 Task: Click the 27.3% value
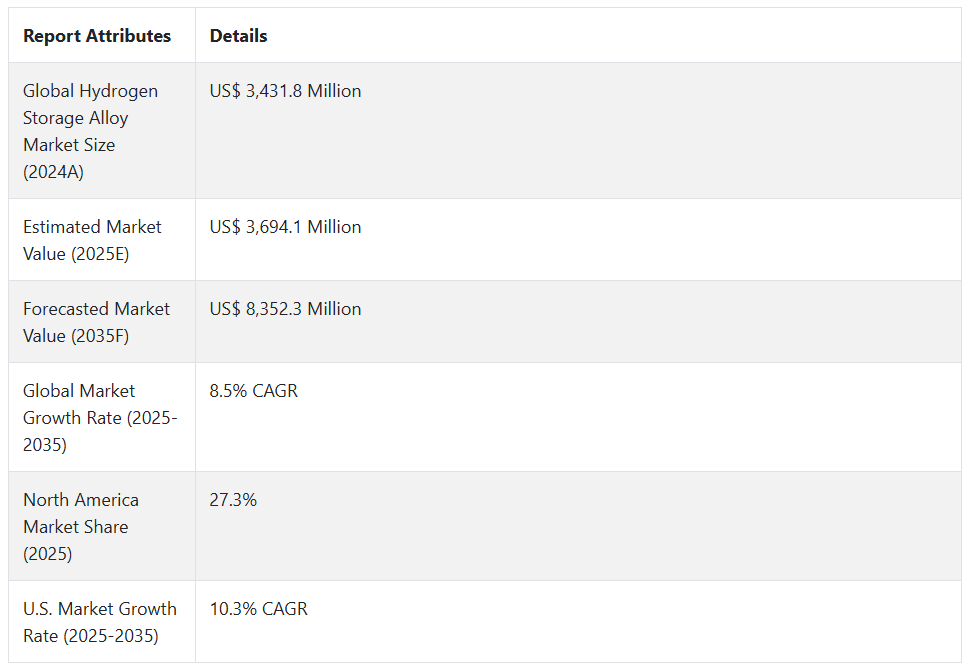pyautogui.click(x=233, y=500)
